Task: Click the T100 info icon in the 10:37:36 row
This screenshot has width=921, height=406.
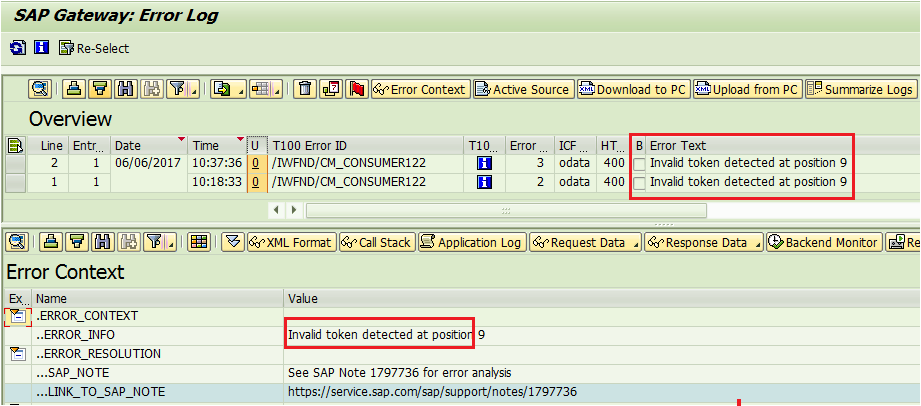Action: click(x=485, y=163)
